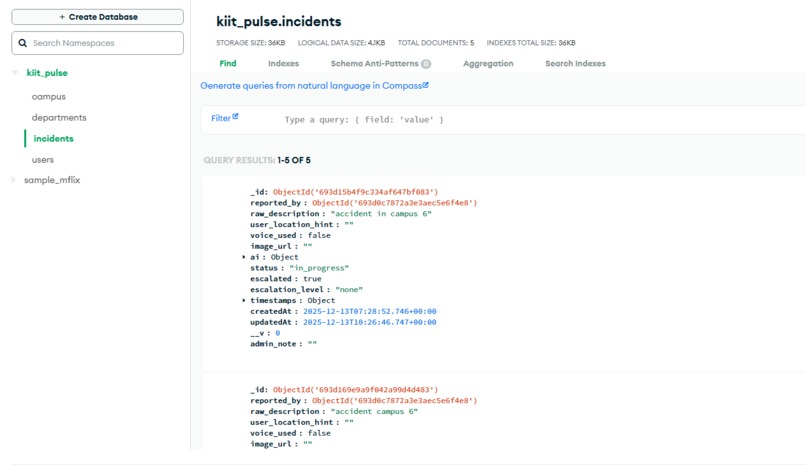
Task: Click the Compass external link icon
Action: point(426,85)
